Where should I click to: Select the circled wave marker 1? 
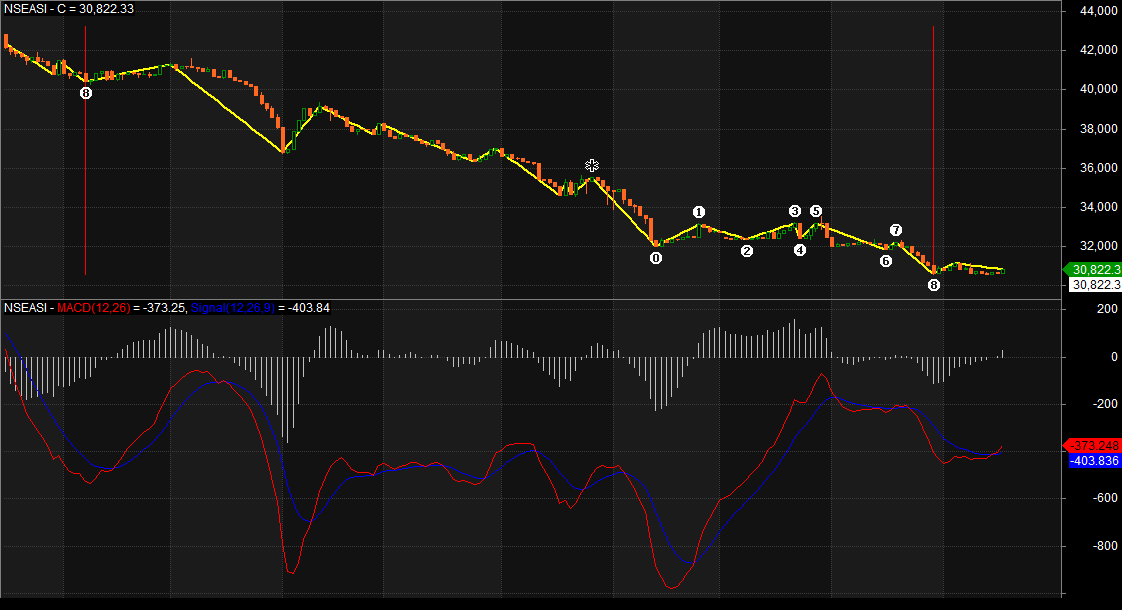click(x=699, y=212)
